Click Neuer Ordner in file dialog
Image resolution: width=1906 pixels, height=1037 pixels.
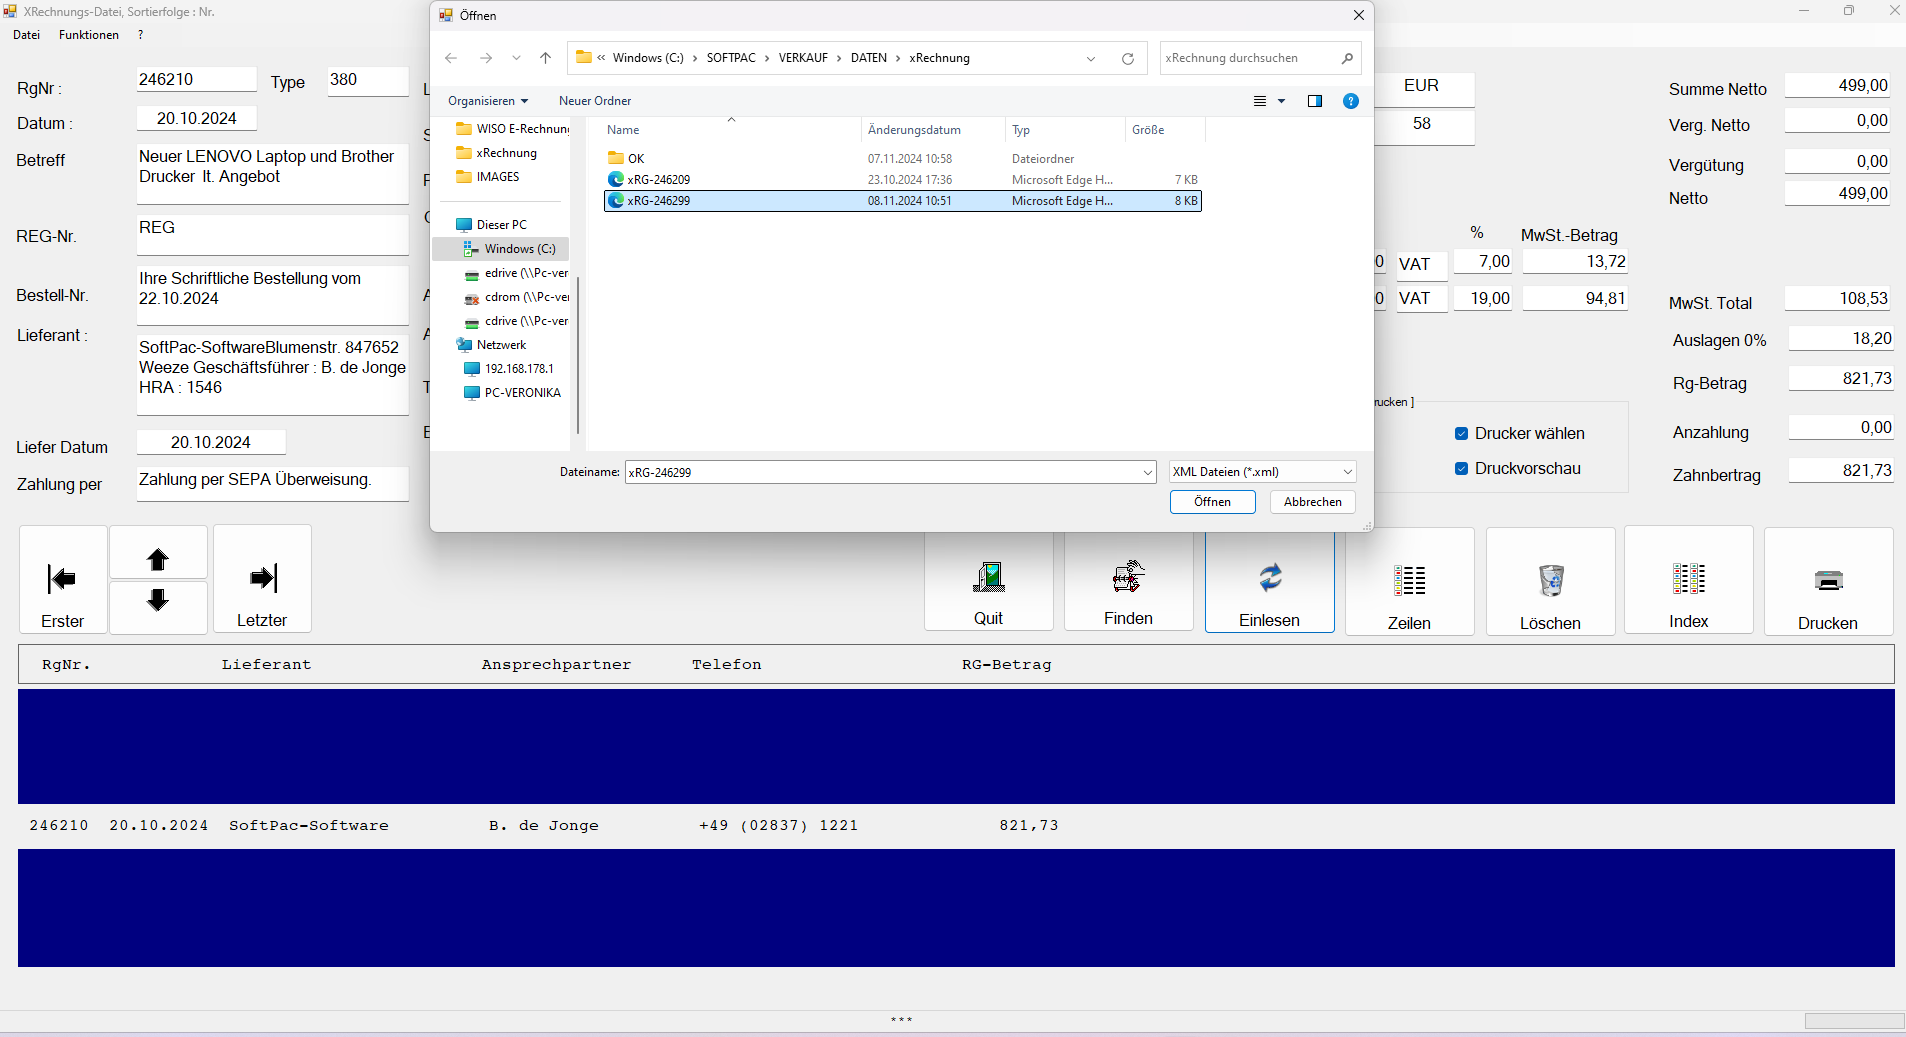pyautogui.click(x=595, y=101)
